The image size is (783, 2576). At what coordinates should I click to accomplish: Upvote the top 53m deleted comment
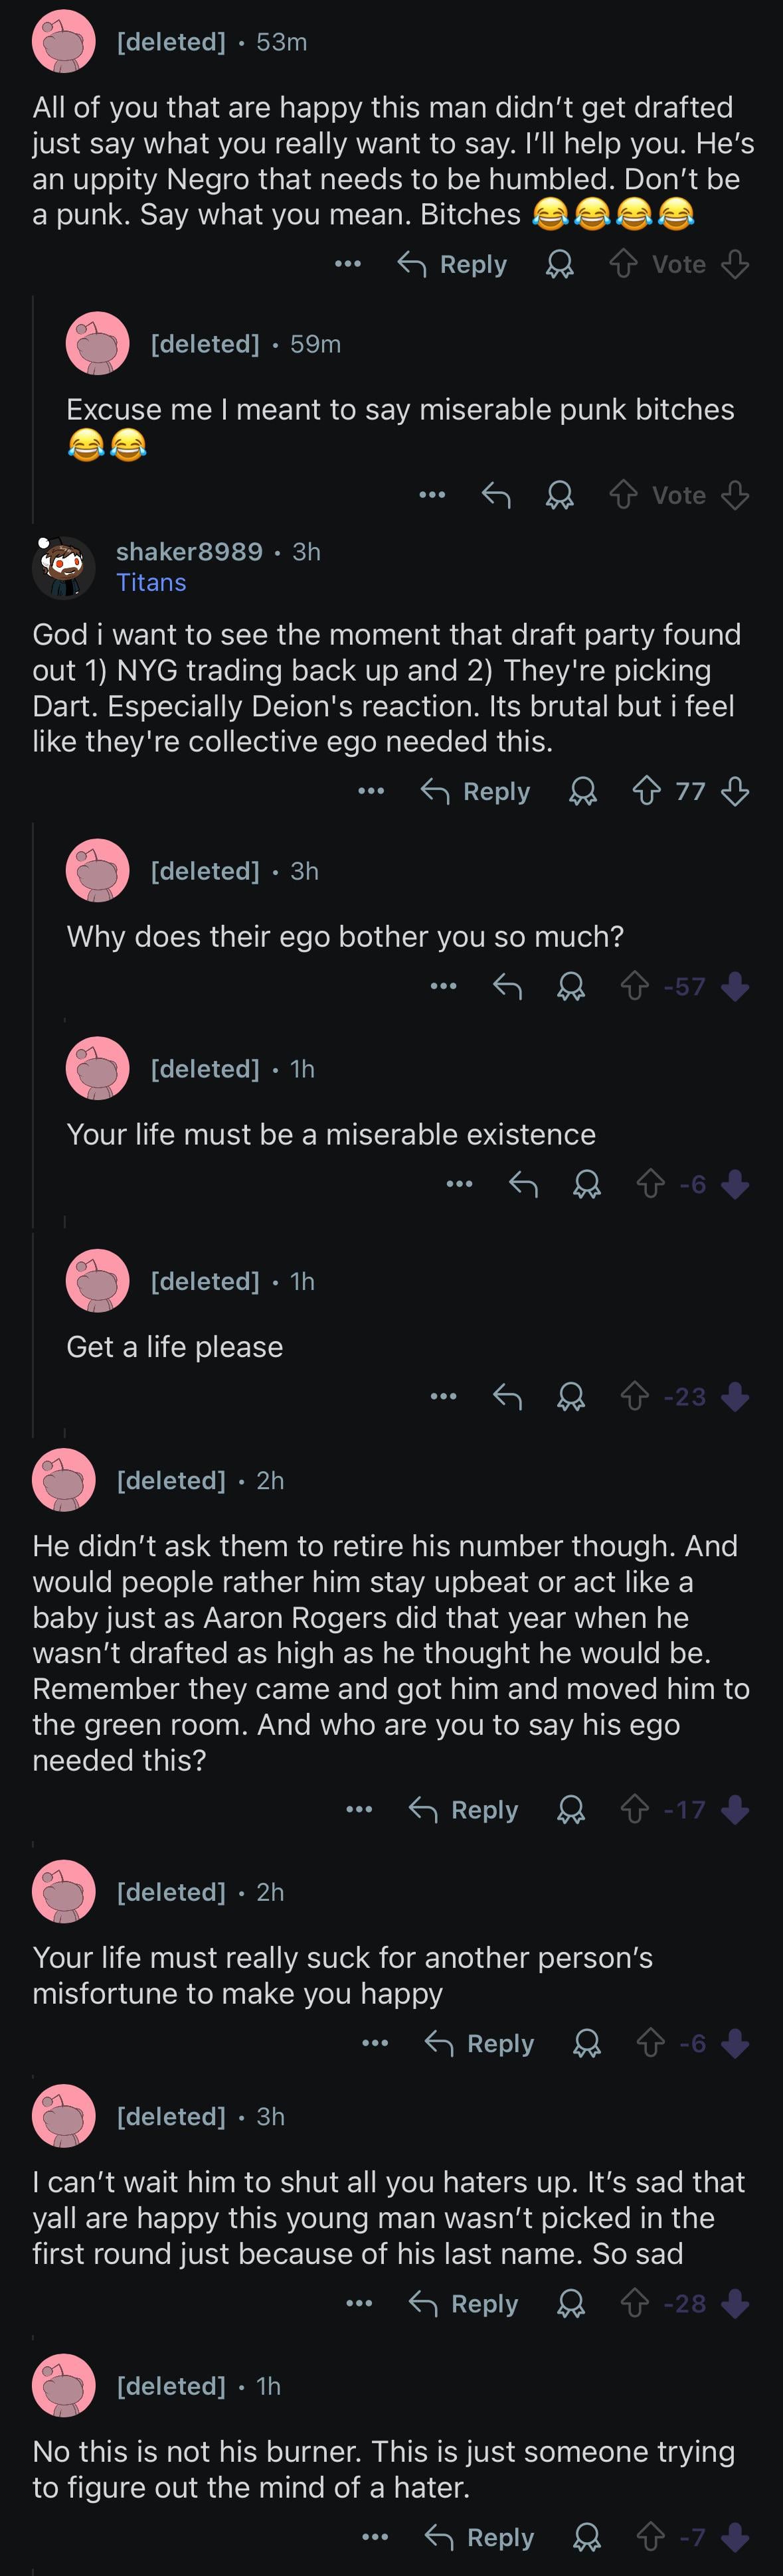coord(623,264)
